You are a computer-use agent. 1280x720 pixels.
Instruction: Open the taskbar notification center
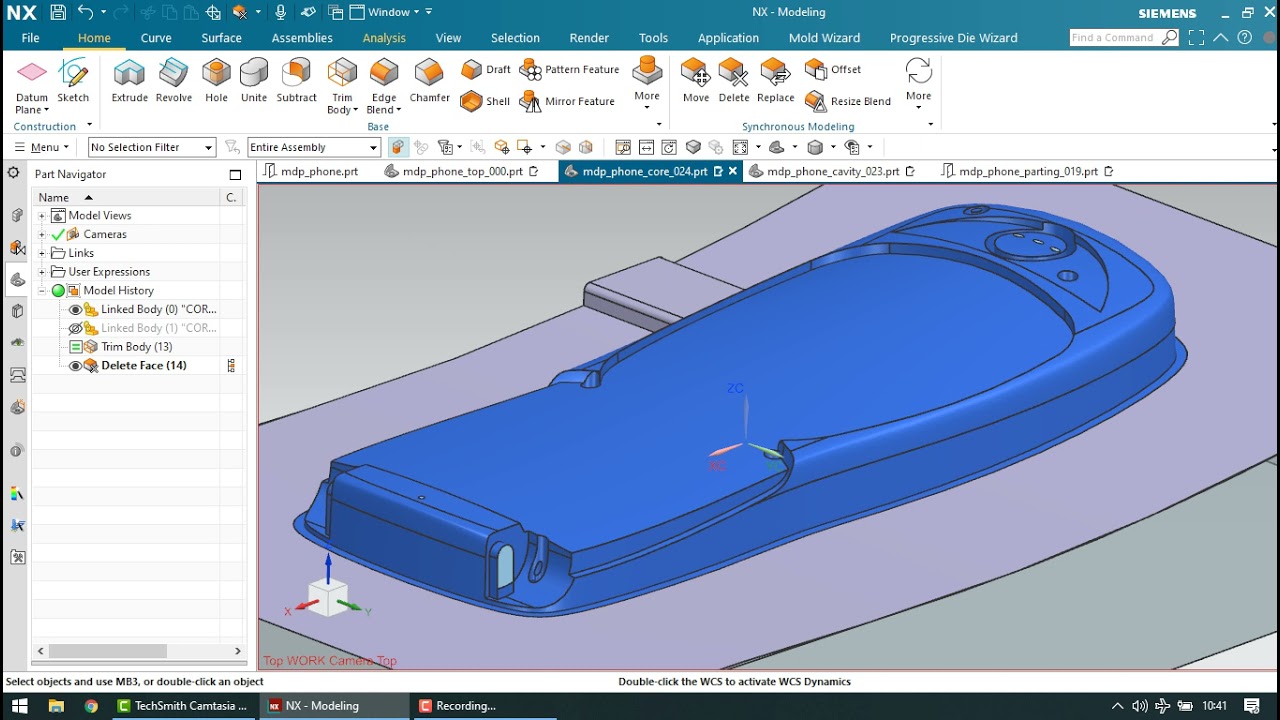1252,706
